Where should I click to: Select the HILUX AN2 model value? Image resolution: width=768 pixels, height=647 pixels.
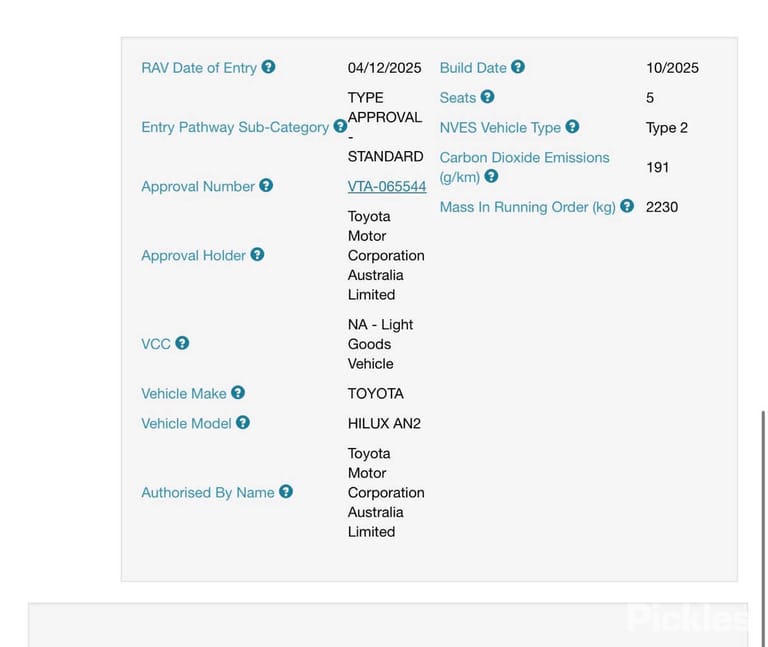click(x=384, y=423)
